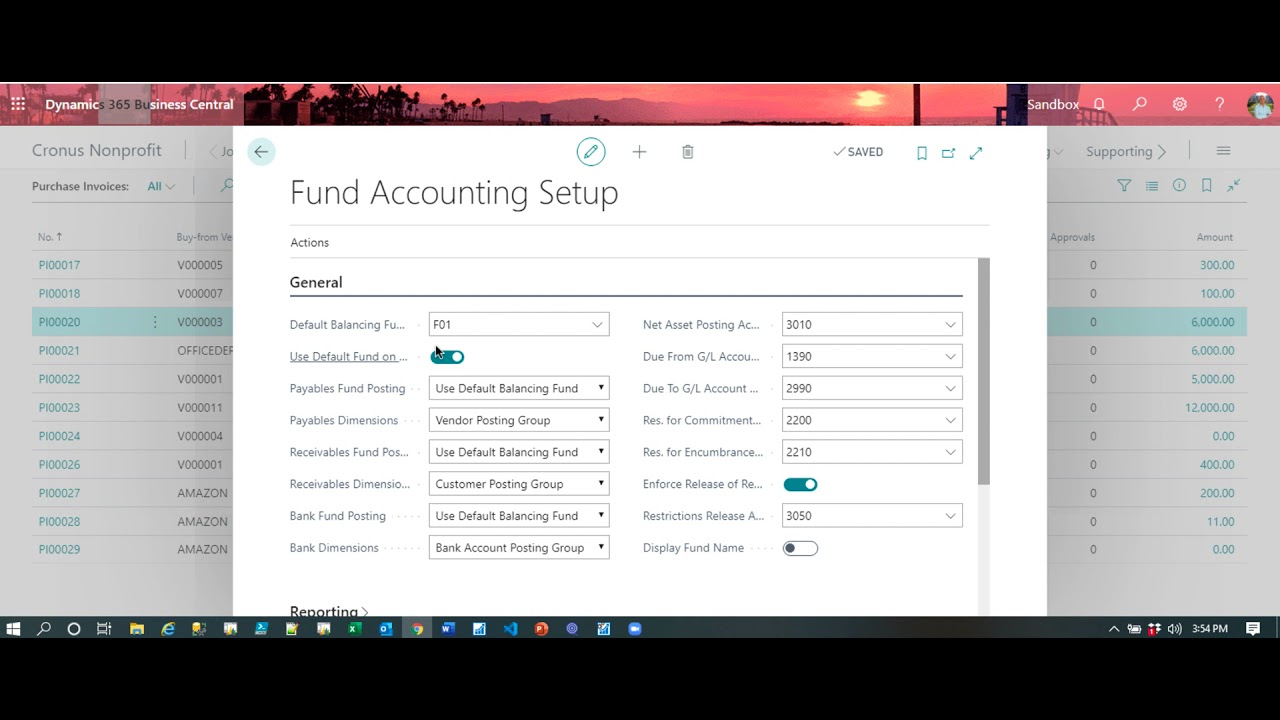Open Payables Dimensions dropdown

click(x=519, y=420)
